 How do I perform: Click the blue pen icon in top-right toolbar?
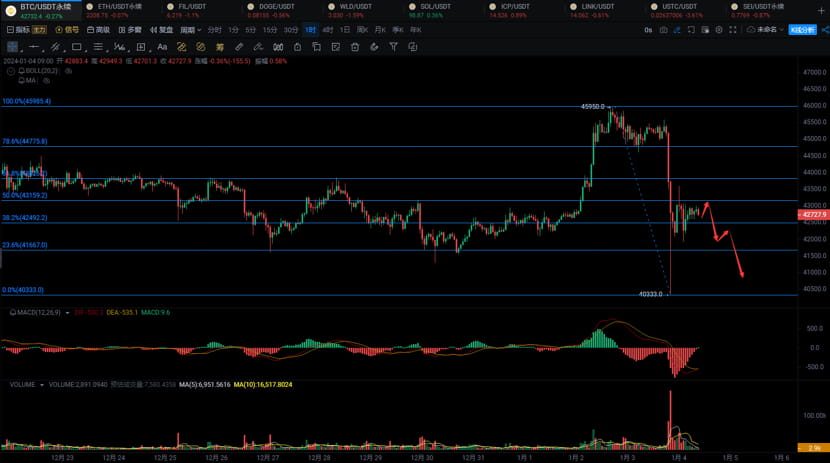click(x=677, y=30)
